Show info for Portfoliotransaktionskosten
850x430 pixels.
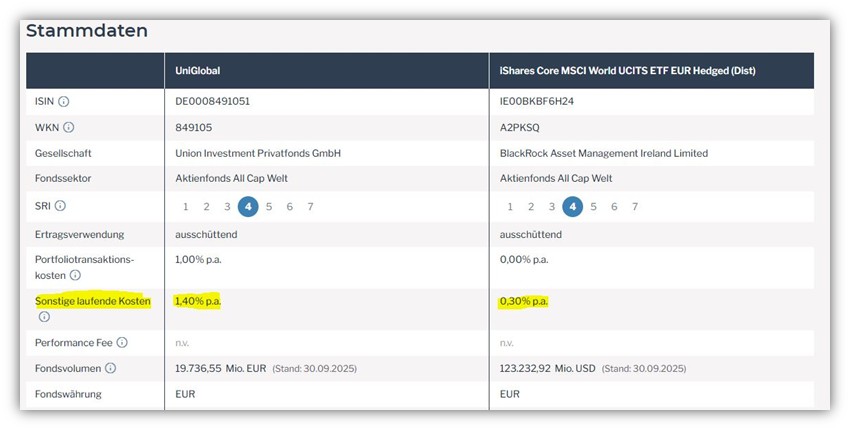point(75,275)
